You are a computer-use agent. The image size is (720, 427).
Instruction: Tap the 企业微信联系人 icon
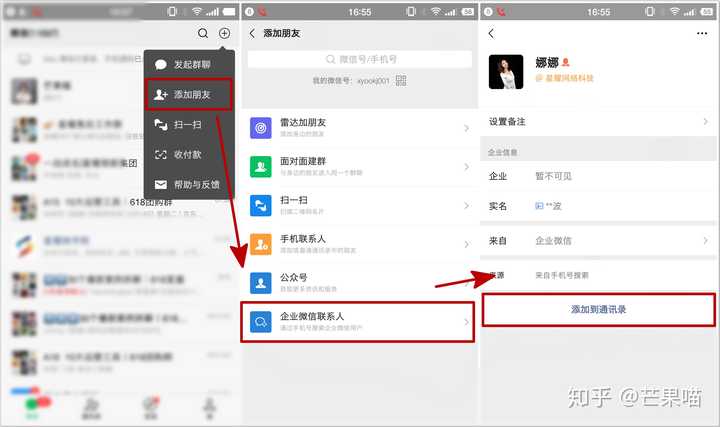(260, 322)
